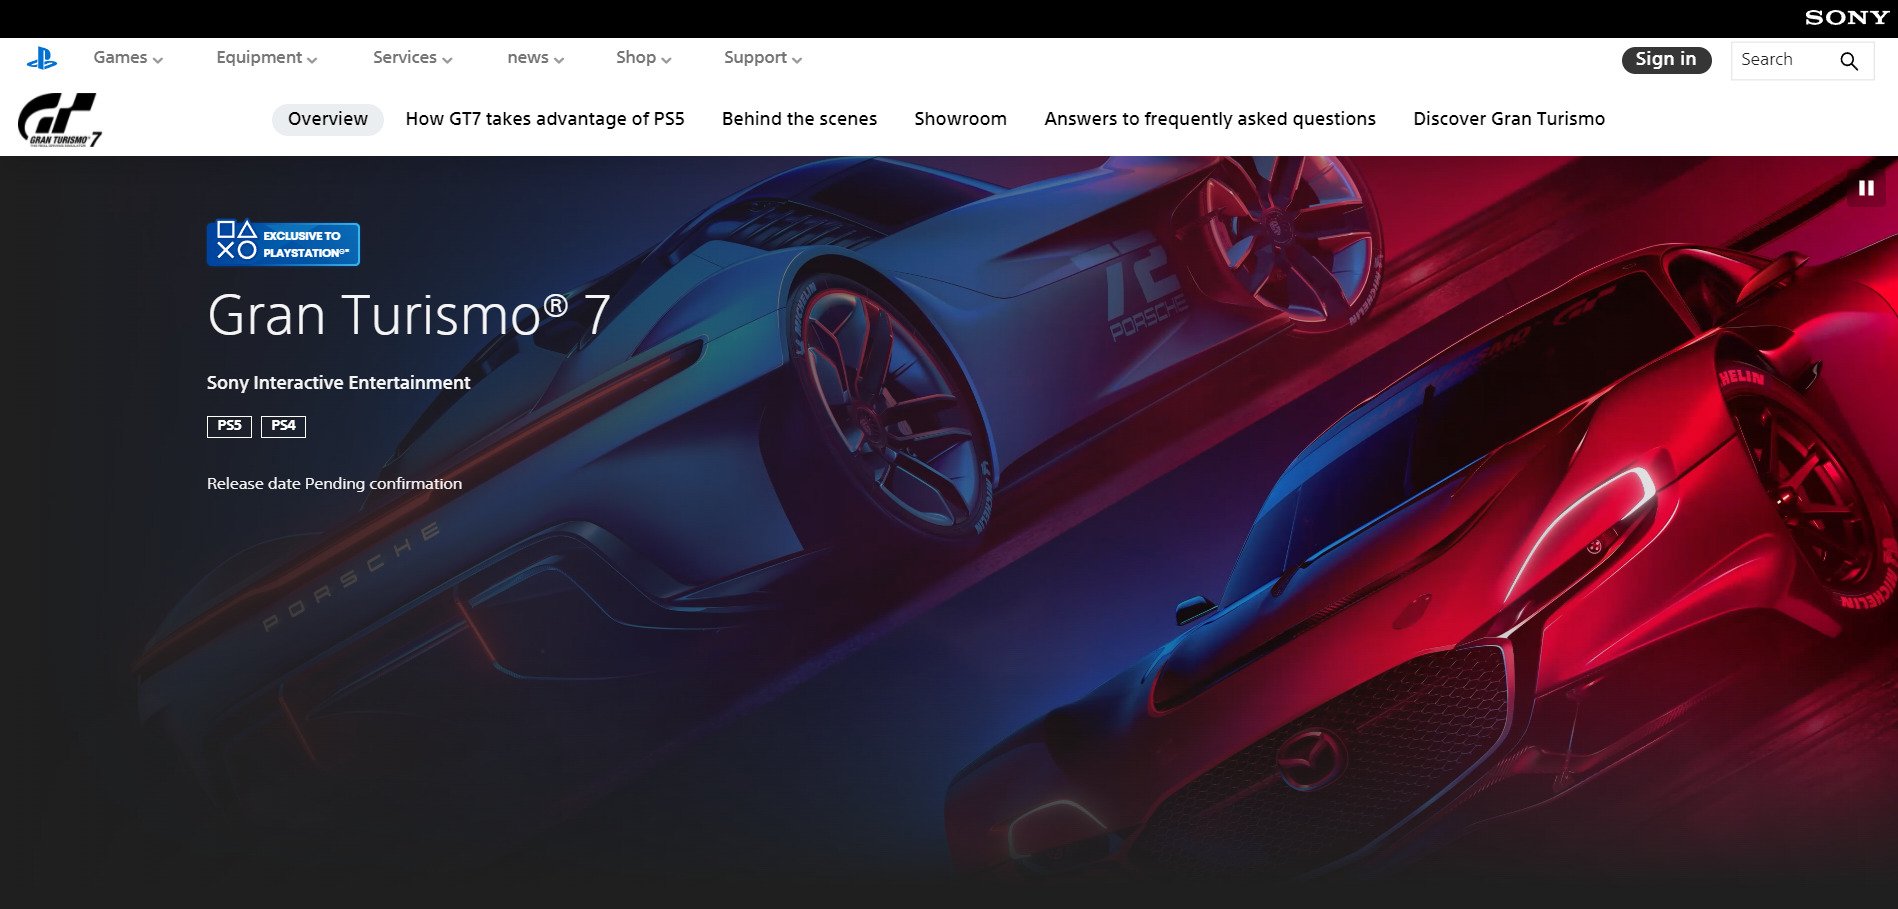
Task: Click the PS5 platform tag
Action: click(x=229, y=426)
